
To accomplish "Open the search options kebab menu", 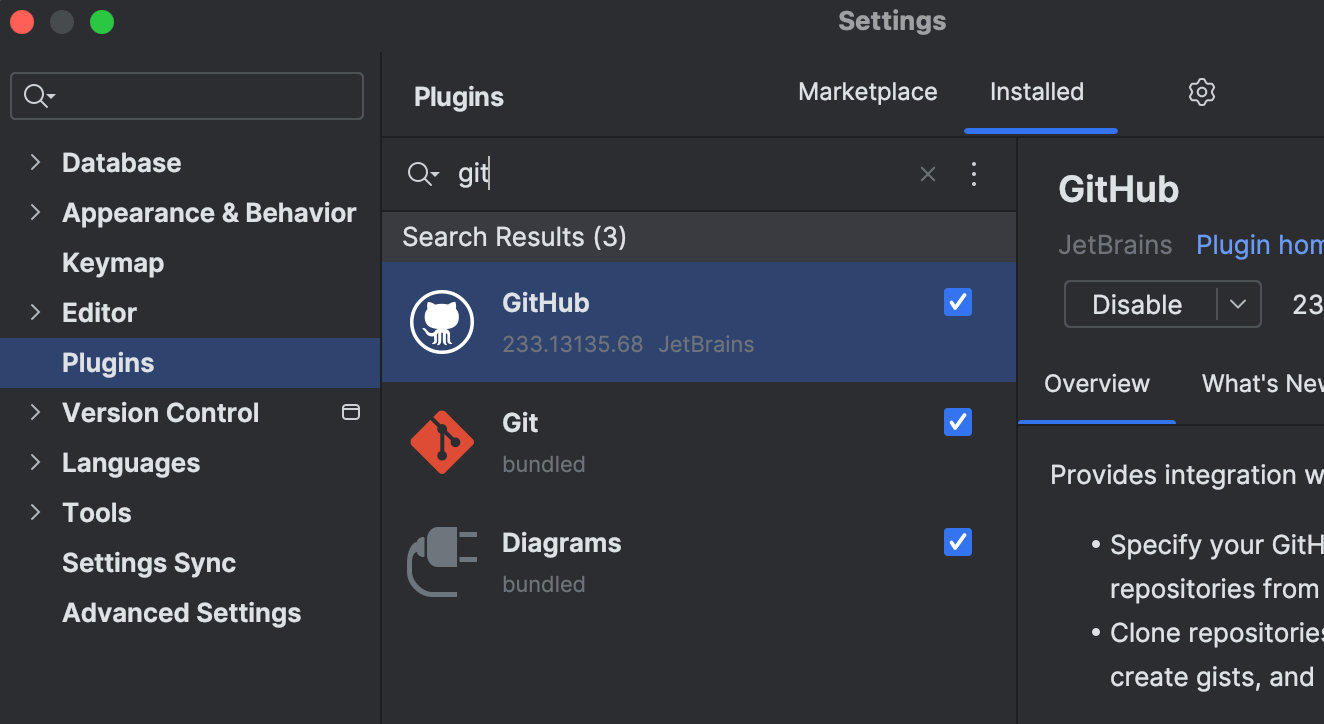I will coord(974,173).
